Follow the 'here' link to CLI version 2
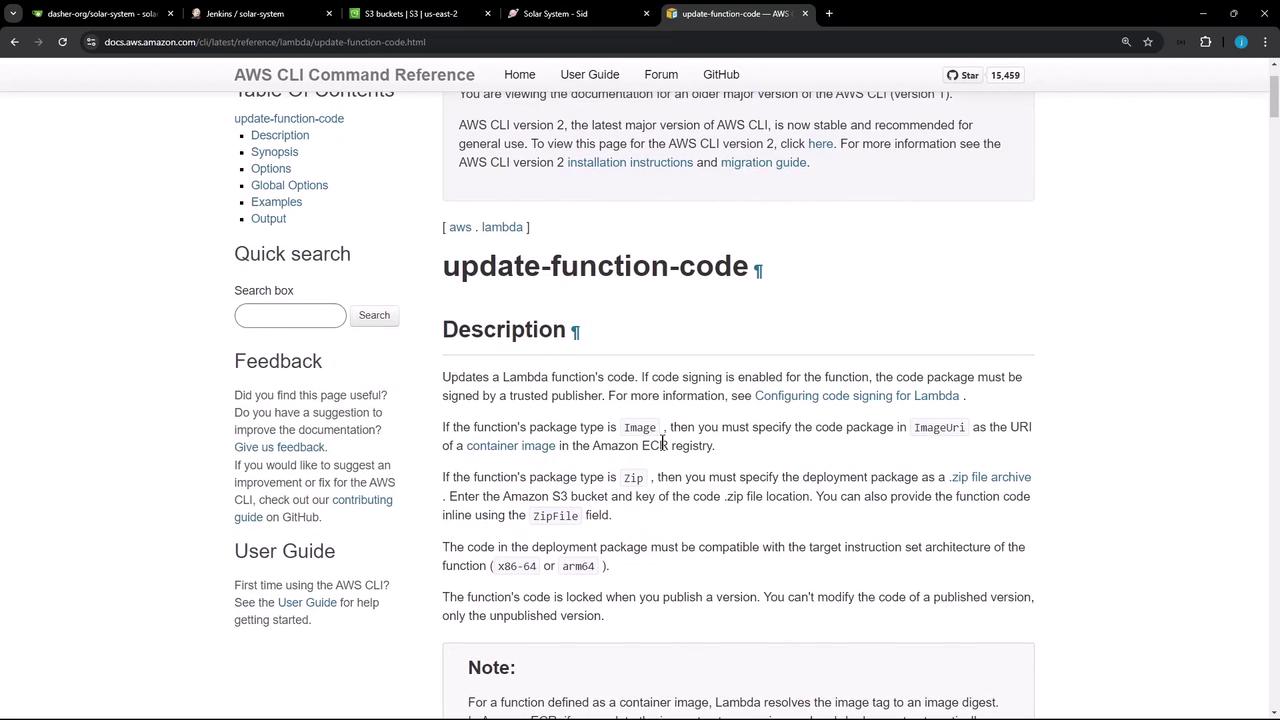 tap(820, 144)
